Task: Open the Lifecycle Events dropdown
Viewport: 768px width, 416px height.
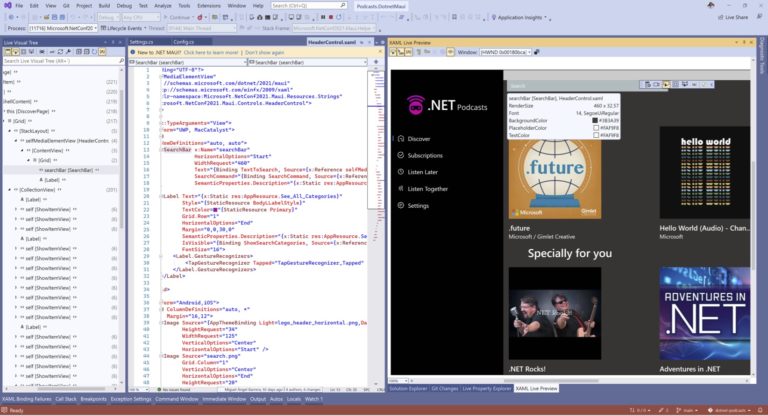Action: (121, 28)
